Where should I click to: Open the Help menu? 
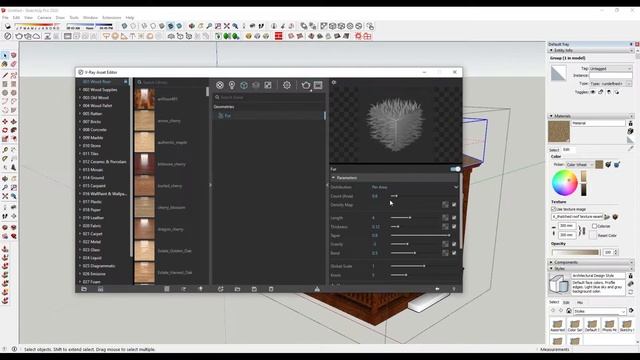130,18
